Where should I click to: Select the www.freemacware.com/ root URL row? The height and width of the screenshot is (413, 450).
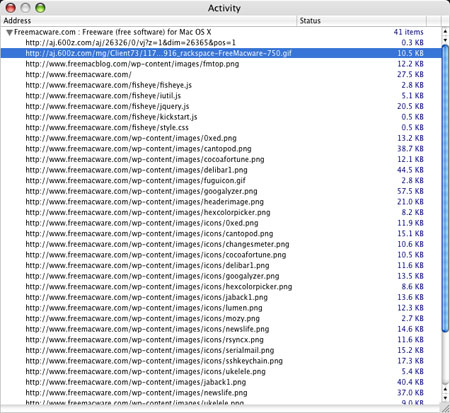coord(221,75)
